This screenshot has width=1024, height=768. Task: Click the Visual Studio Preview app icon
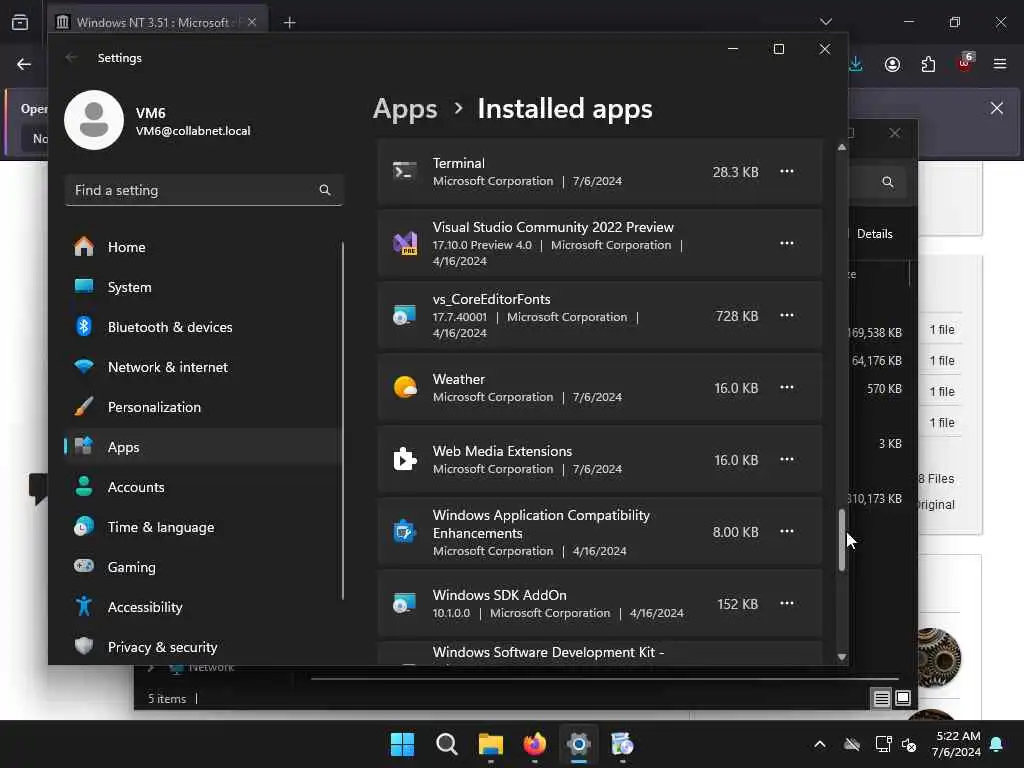pyautogui.click(x=405, y=244)
